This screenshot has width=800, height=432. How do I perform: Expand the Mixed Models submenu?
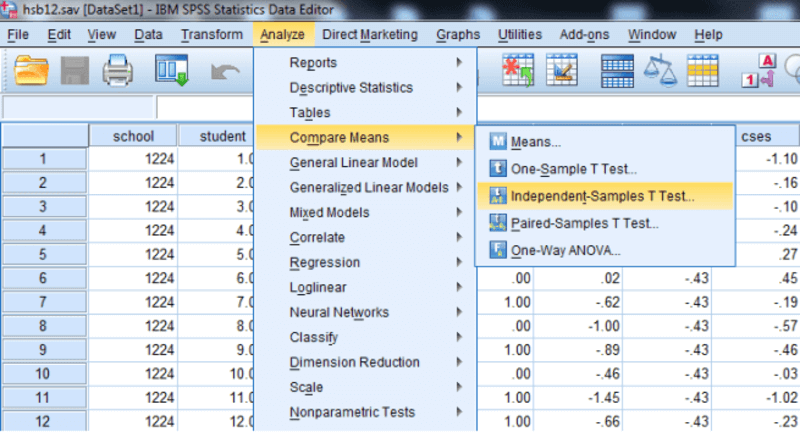pyautogui.click(x=366, y=212)
